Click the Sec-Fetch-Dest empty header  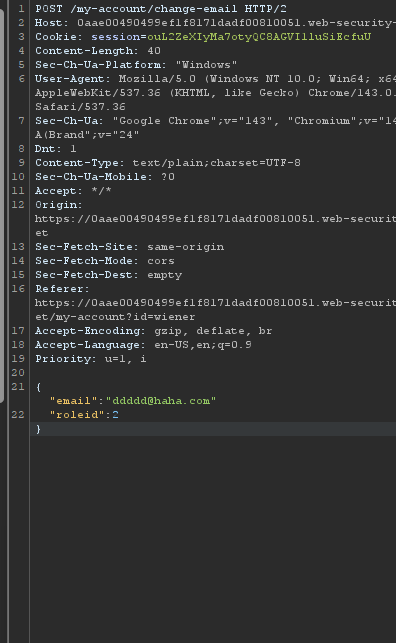coord(109,274)
